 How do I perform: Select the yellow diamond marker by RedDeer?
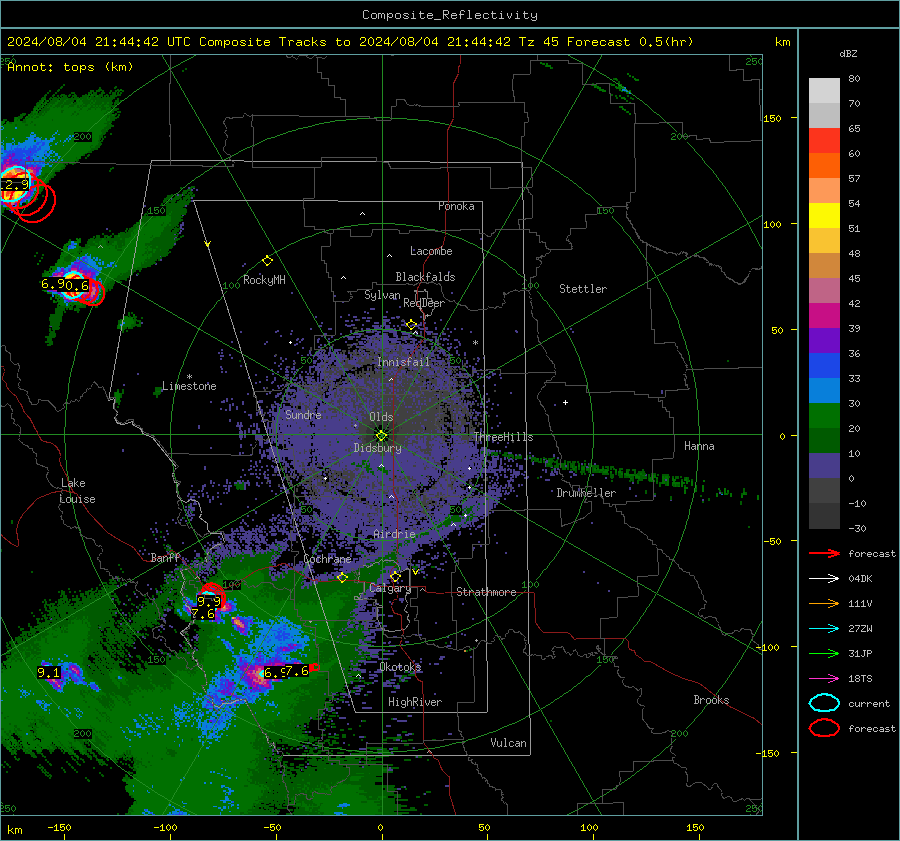coord(412,325)
